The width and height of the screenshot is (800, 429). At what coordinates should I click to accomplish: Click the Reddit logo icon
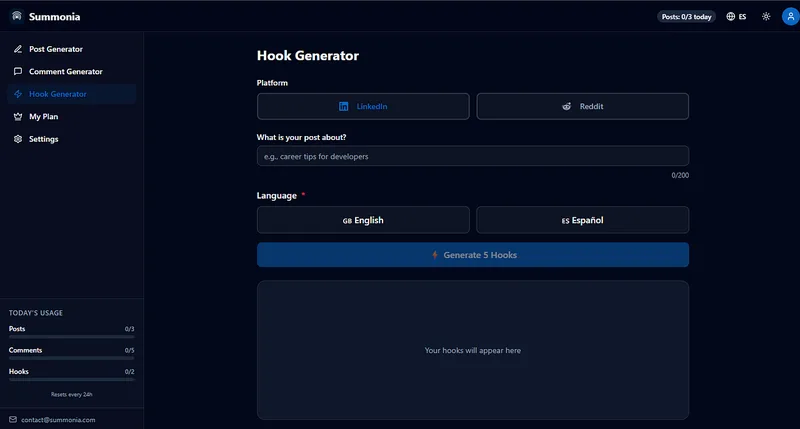[x=566, y=106]
